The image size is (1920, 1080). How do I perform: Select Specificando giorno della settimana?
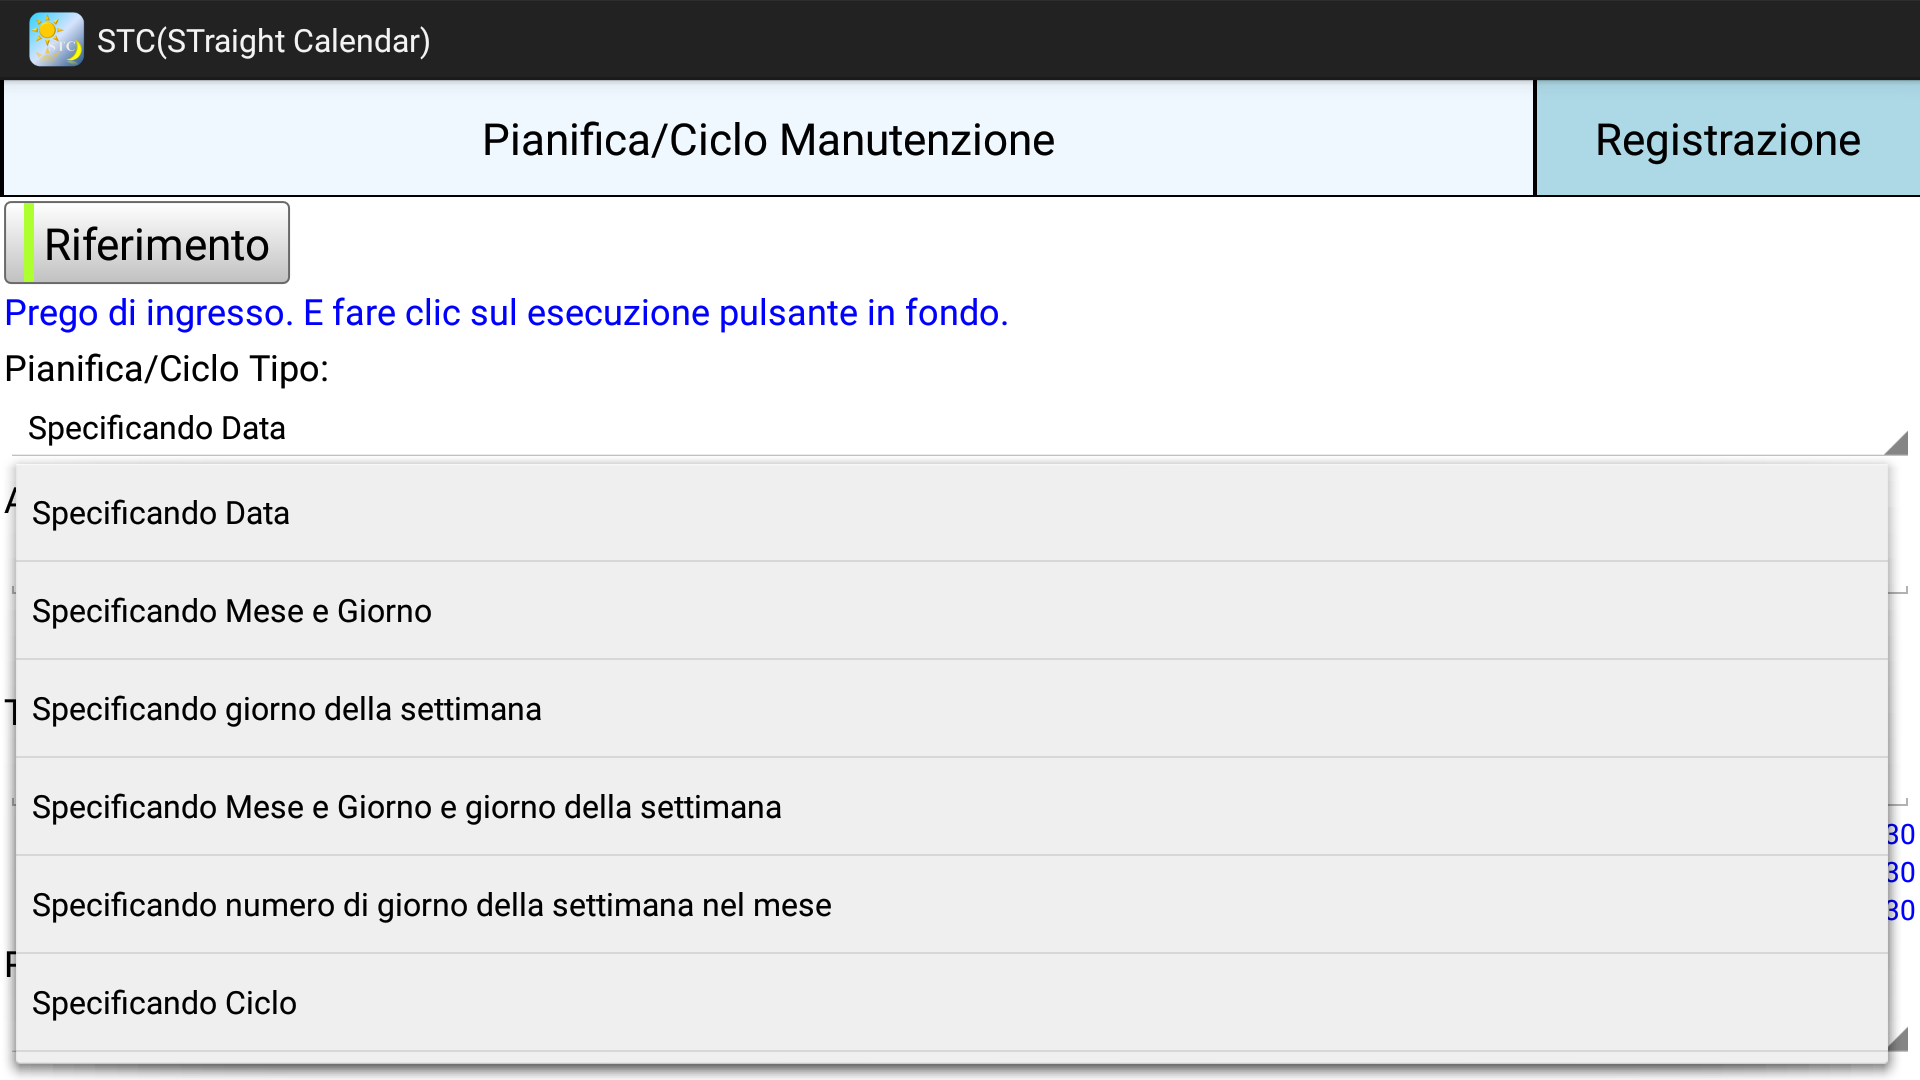pos(286,709)
